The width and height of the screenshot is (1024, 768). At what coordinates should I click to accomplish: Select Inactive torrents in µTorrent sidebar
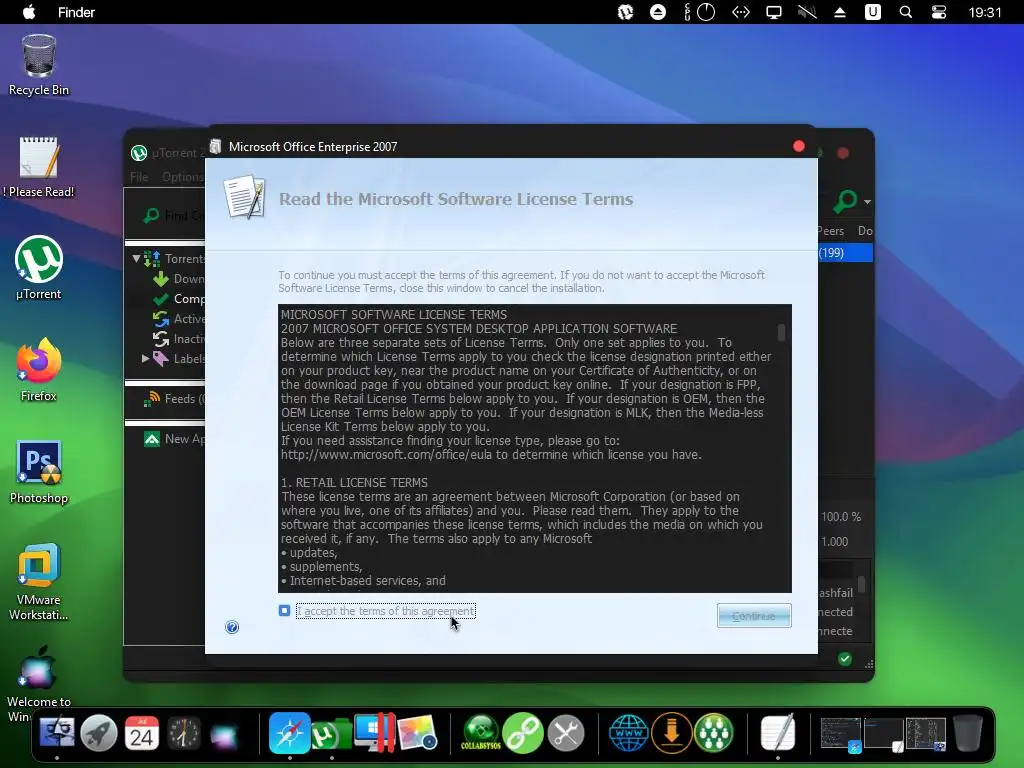[x=180, y=338]
